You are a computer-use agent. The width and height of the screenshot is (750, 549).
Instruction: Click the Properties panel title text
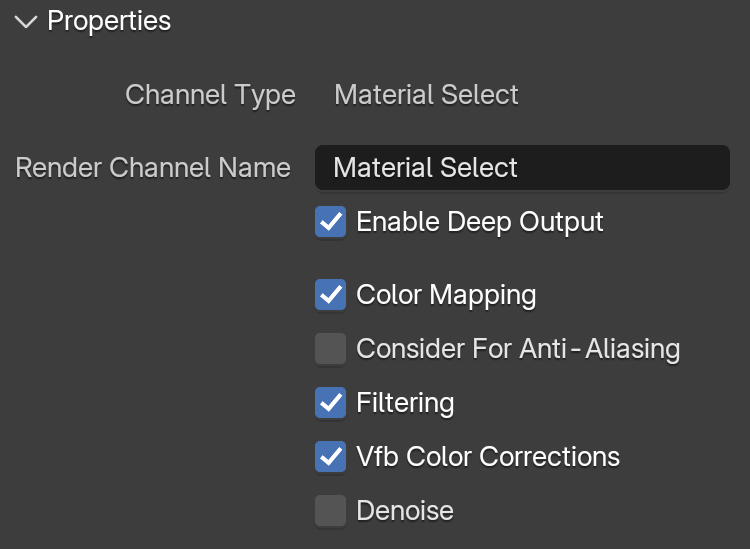point(109,21)
